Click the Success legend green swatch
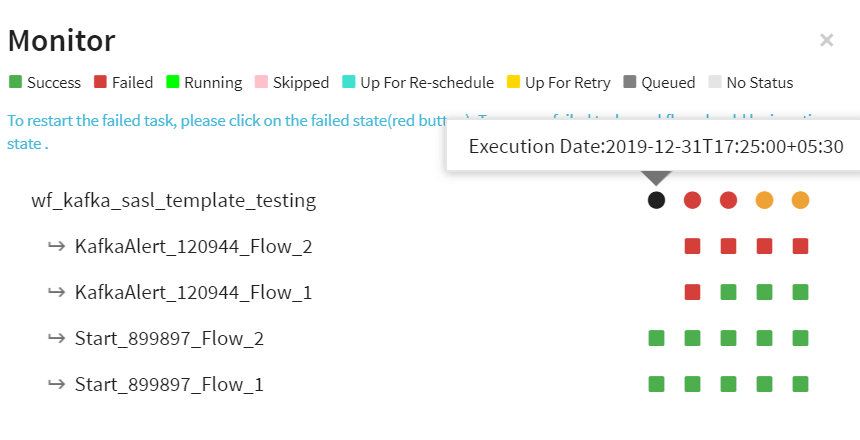 pos(15,82)
